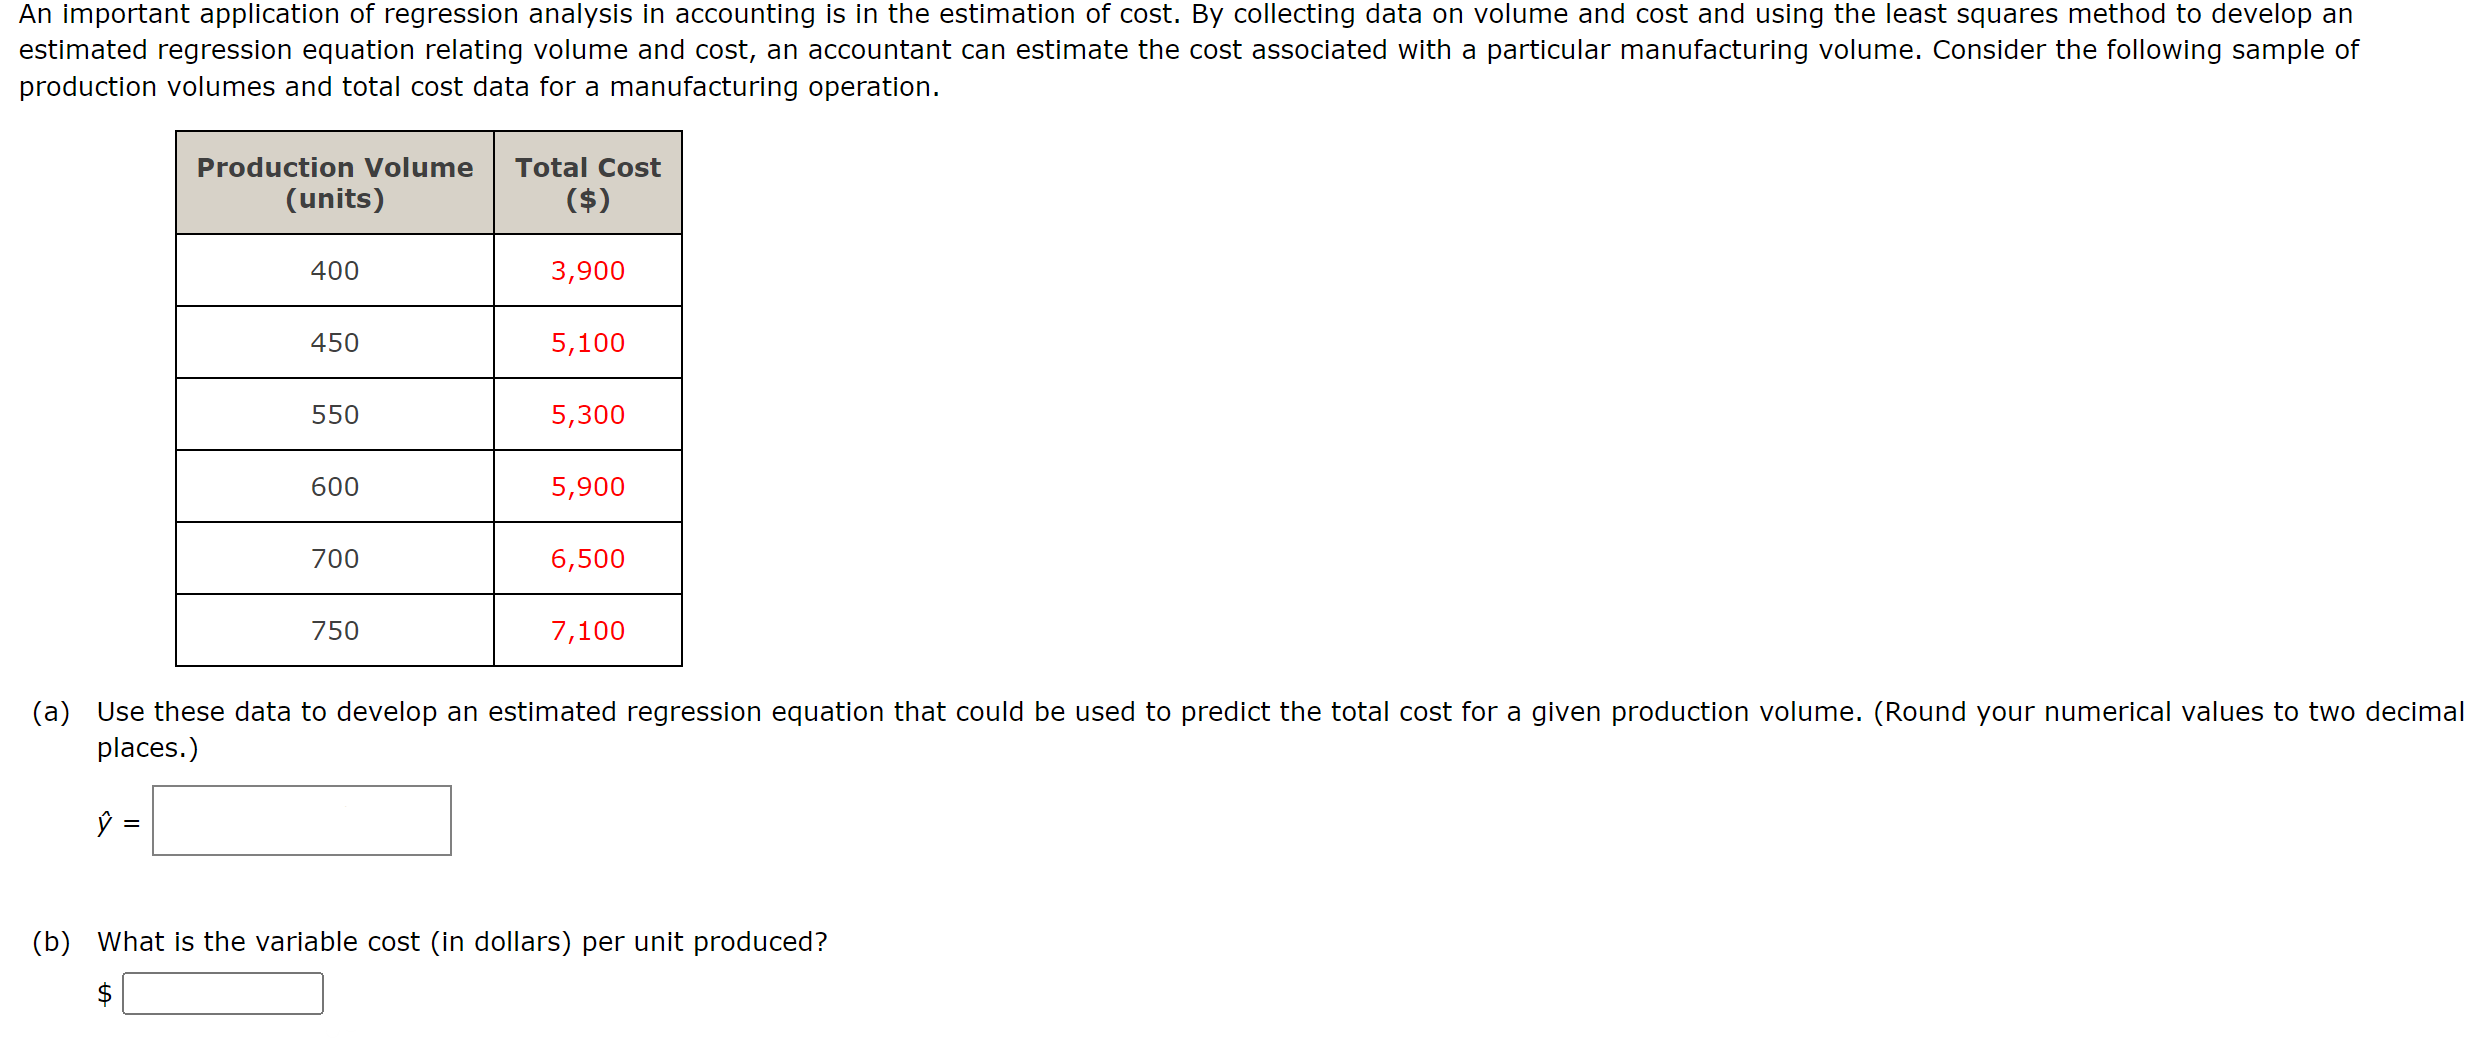The width and height of the screenshot is (2476, 1039).
Task: Select the table cell containing 3,900
Action: coord(587,270)
